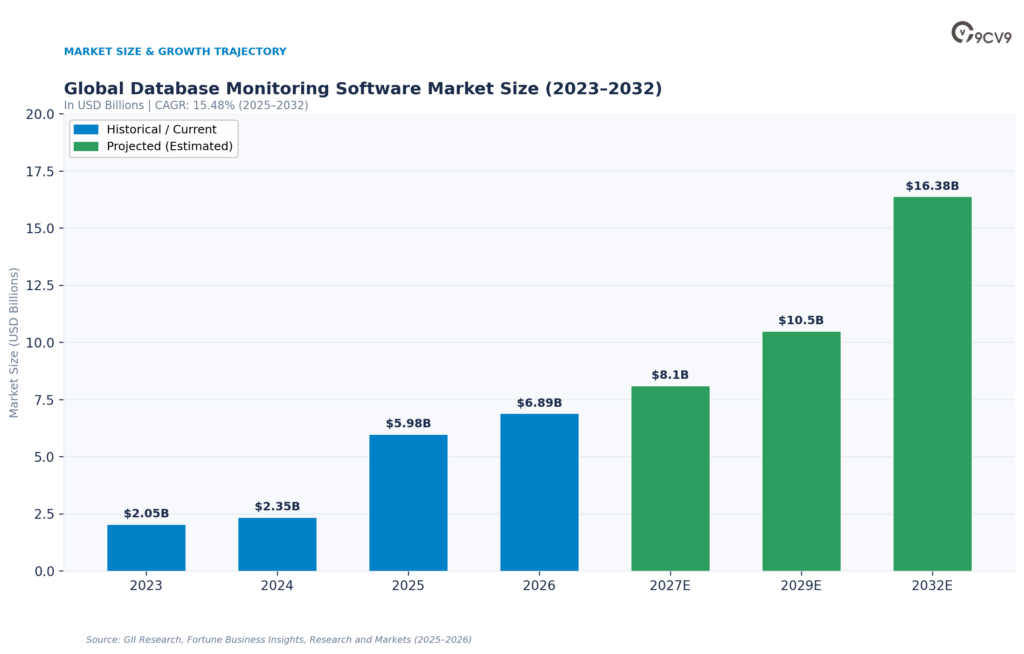Select the 2027E green bar
1024x654 pixels.
click(x=670, y=478)
